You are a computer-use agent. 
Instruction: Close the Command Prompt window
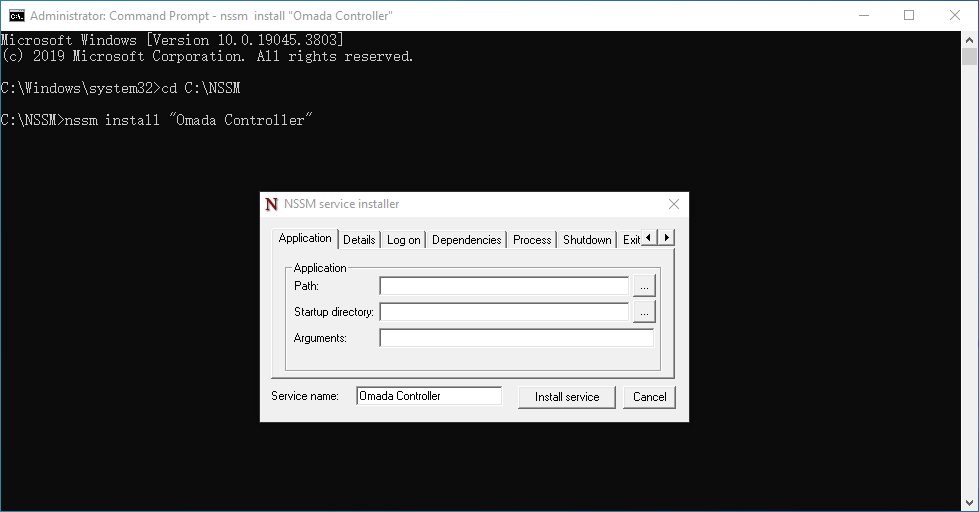pos(955,16)
